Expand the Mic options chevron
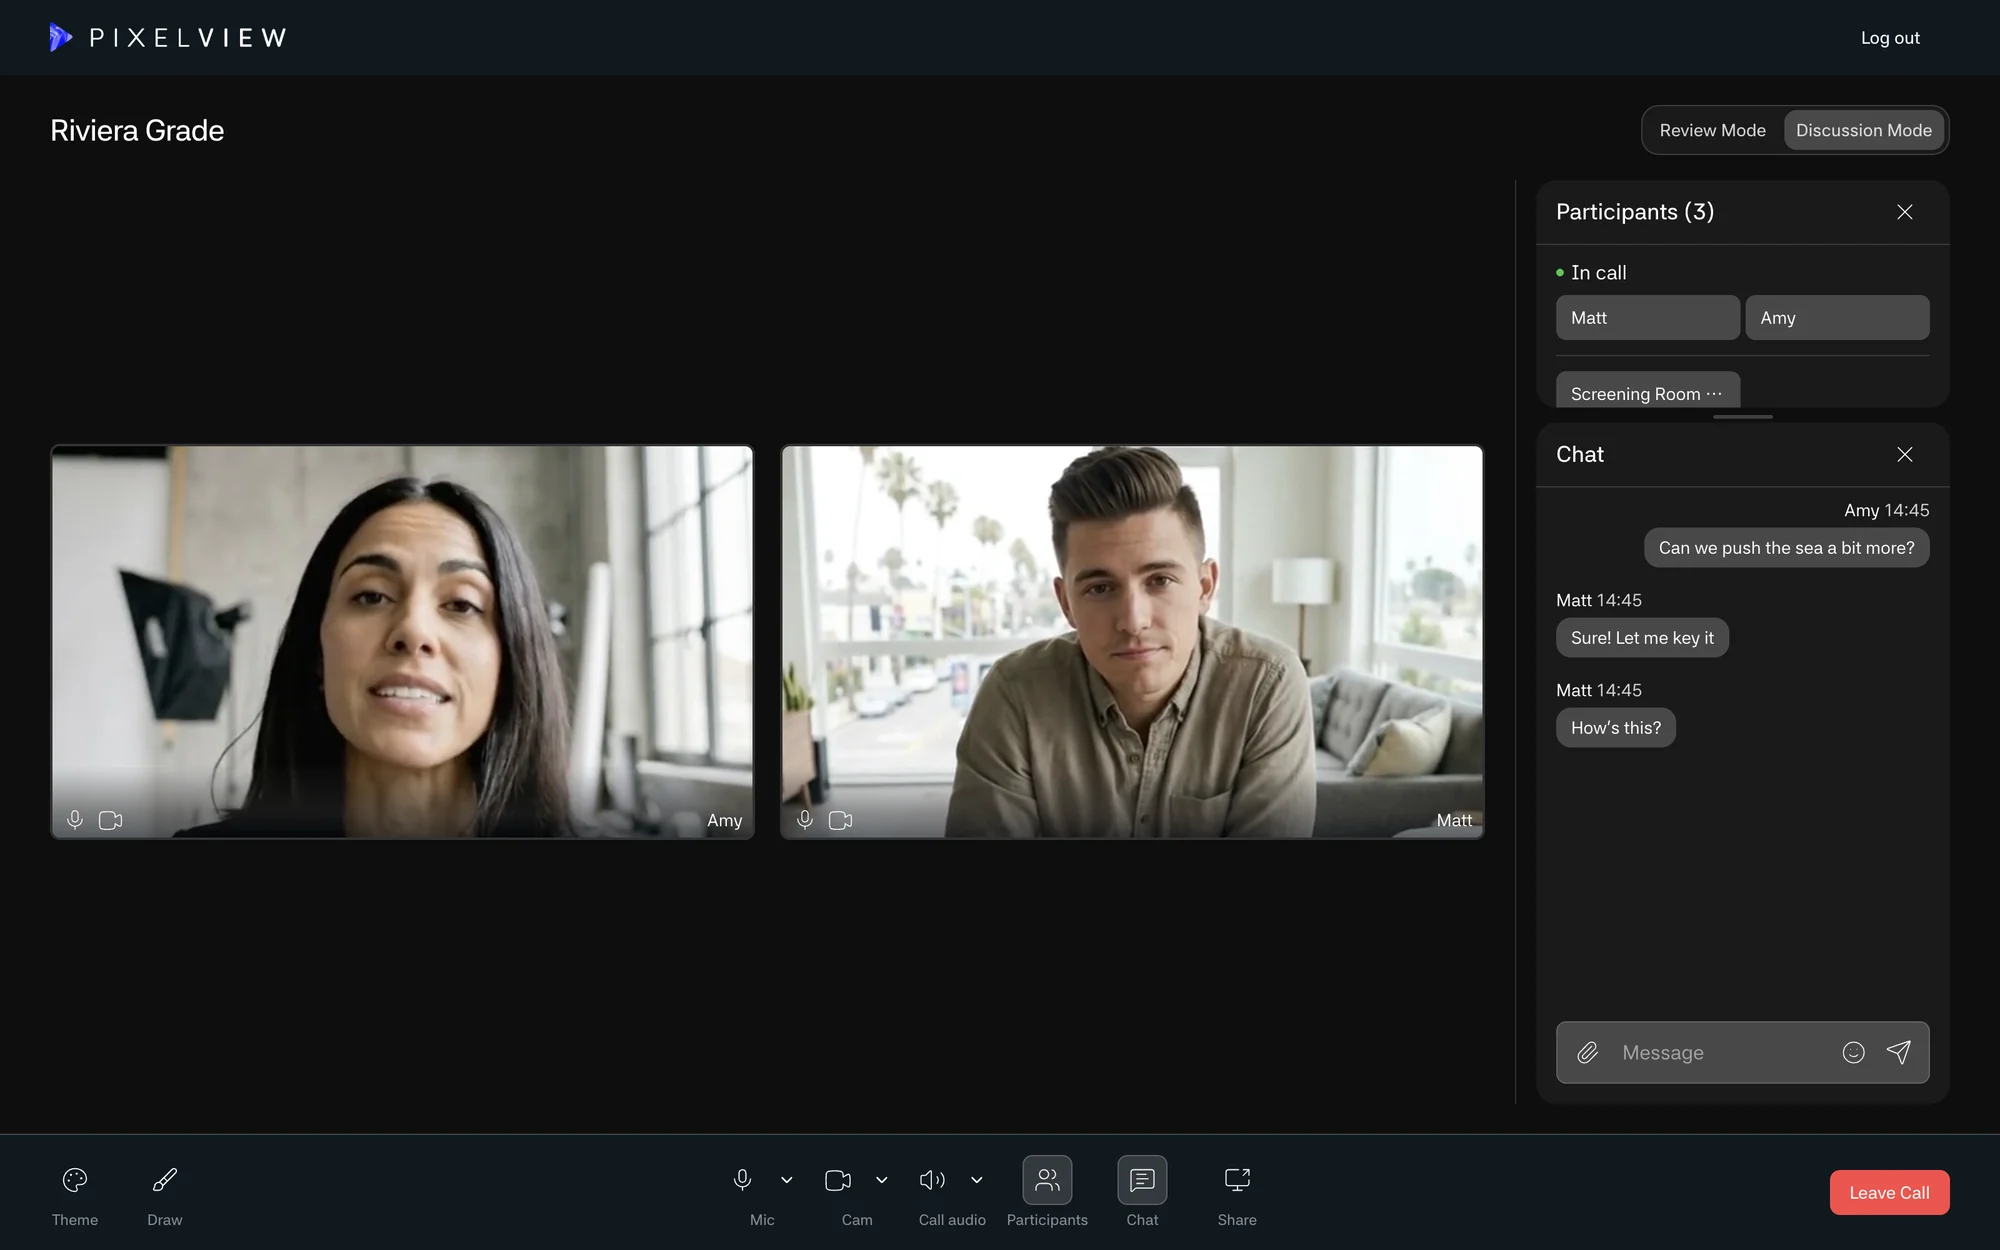This screenshot has height=1250, width=2000. point(787,1180)
